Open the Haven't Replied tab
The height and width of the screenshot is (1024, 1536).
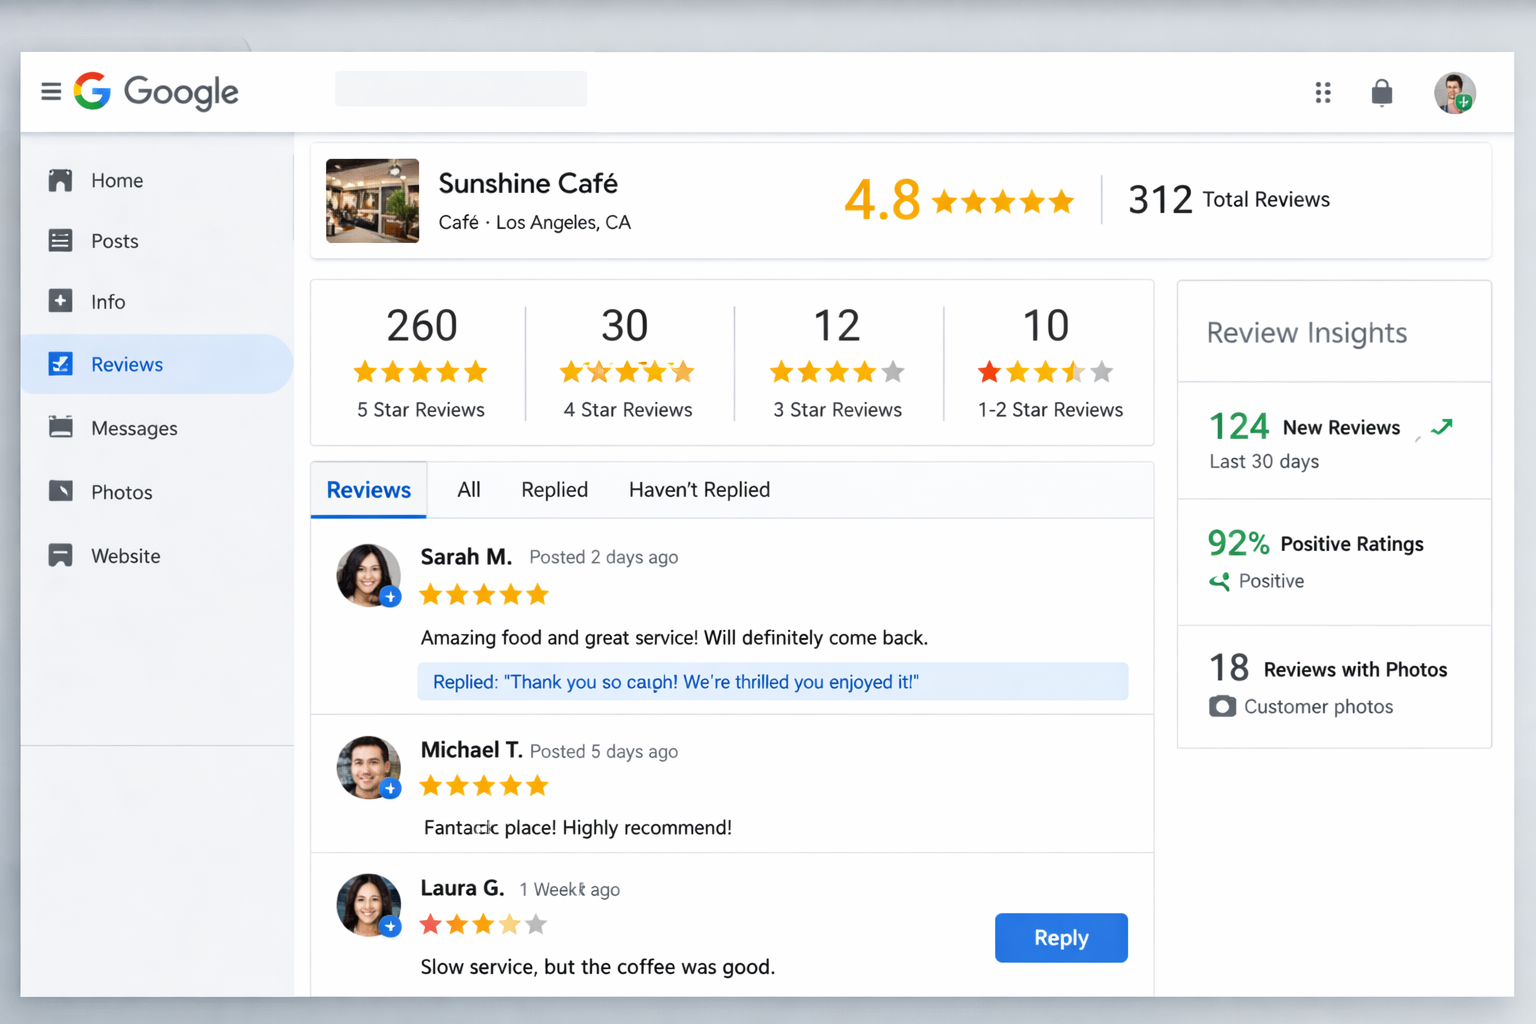(x=699, y=490)
